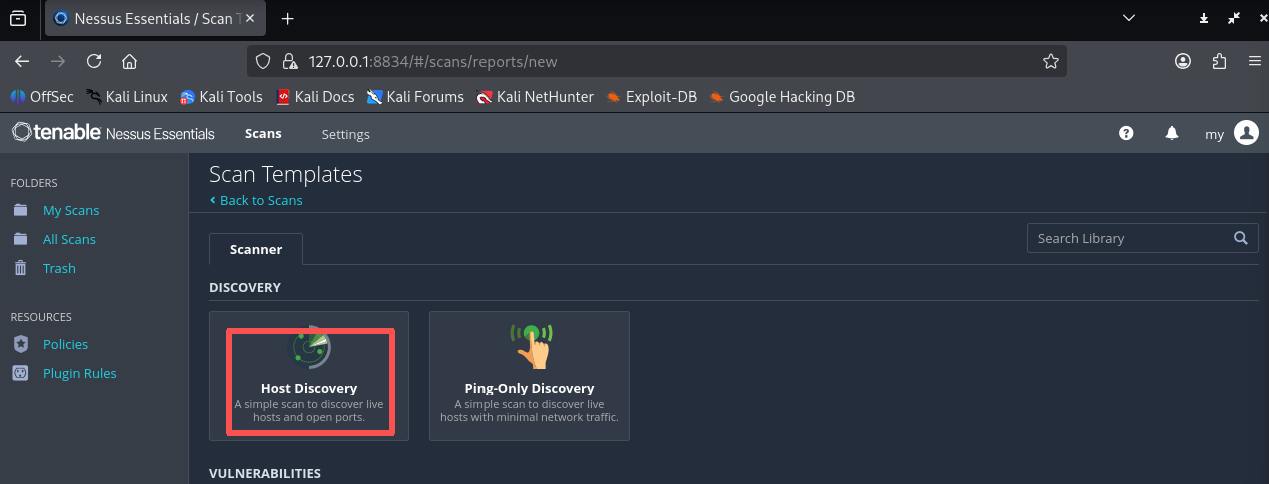Open the Firefox extensions puzzle icon
Viewport: 1269px width, 484px height.
pos(1219,61)
